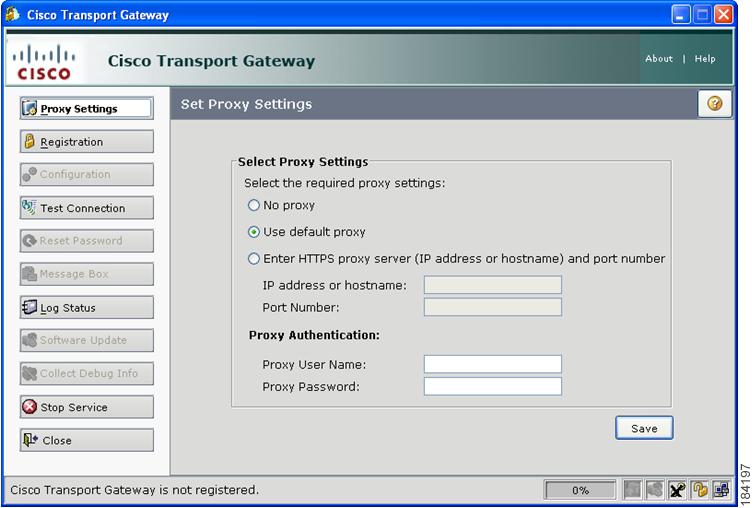Open the About link in header
This screenshot has height=508, width=755.
pos(659,59)
